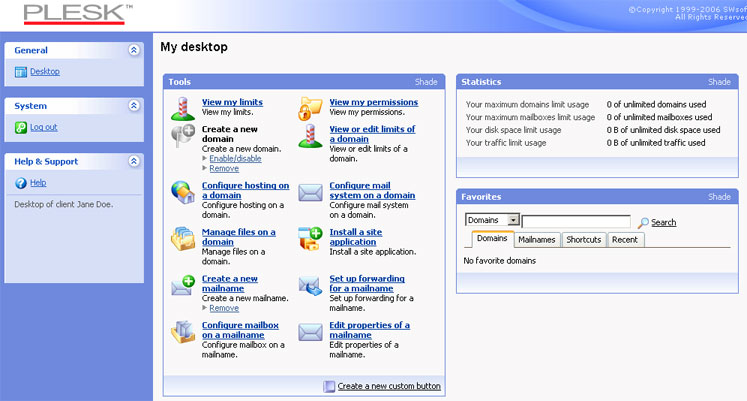Image resolution: width=747 pixels, height=401 pixels.
Task: Switch to the Shortcuts tab
Action: tap(584, 240)
